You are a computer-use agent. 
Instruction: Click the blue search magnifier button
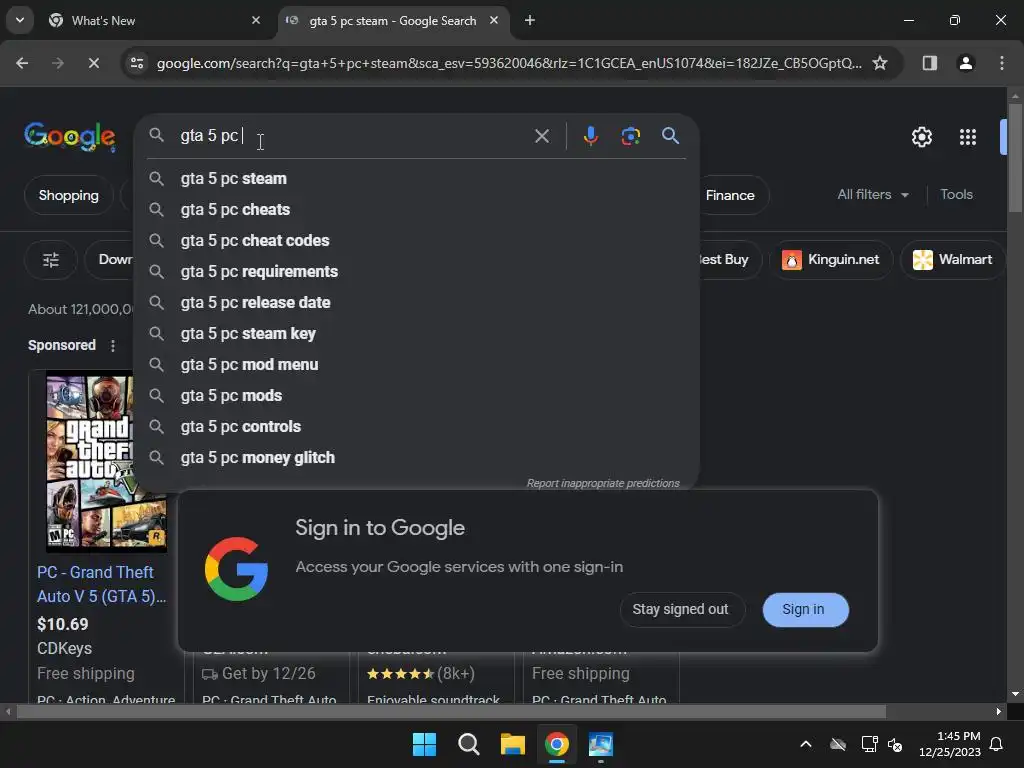point(670,136)
